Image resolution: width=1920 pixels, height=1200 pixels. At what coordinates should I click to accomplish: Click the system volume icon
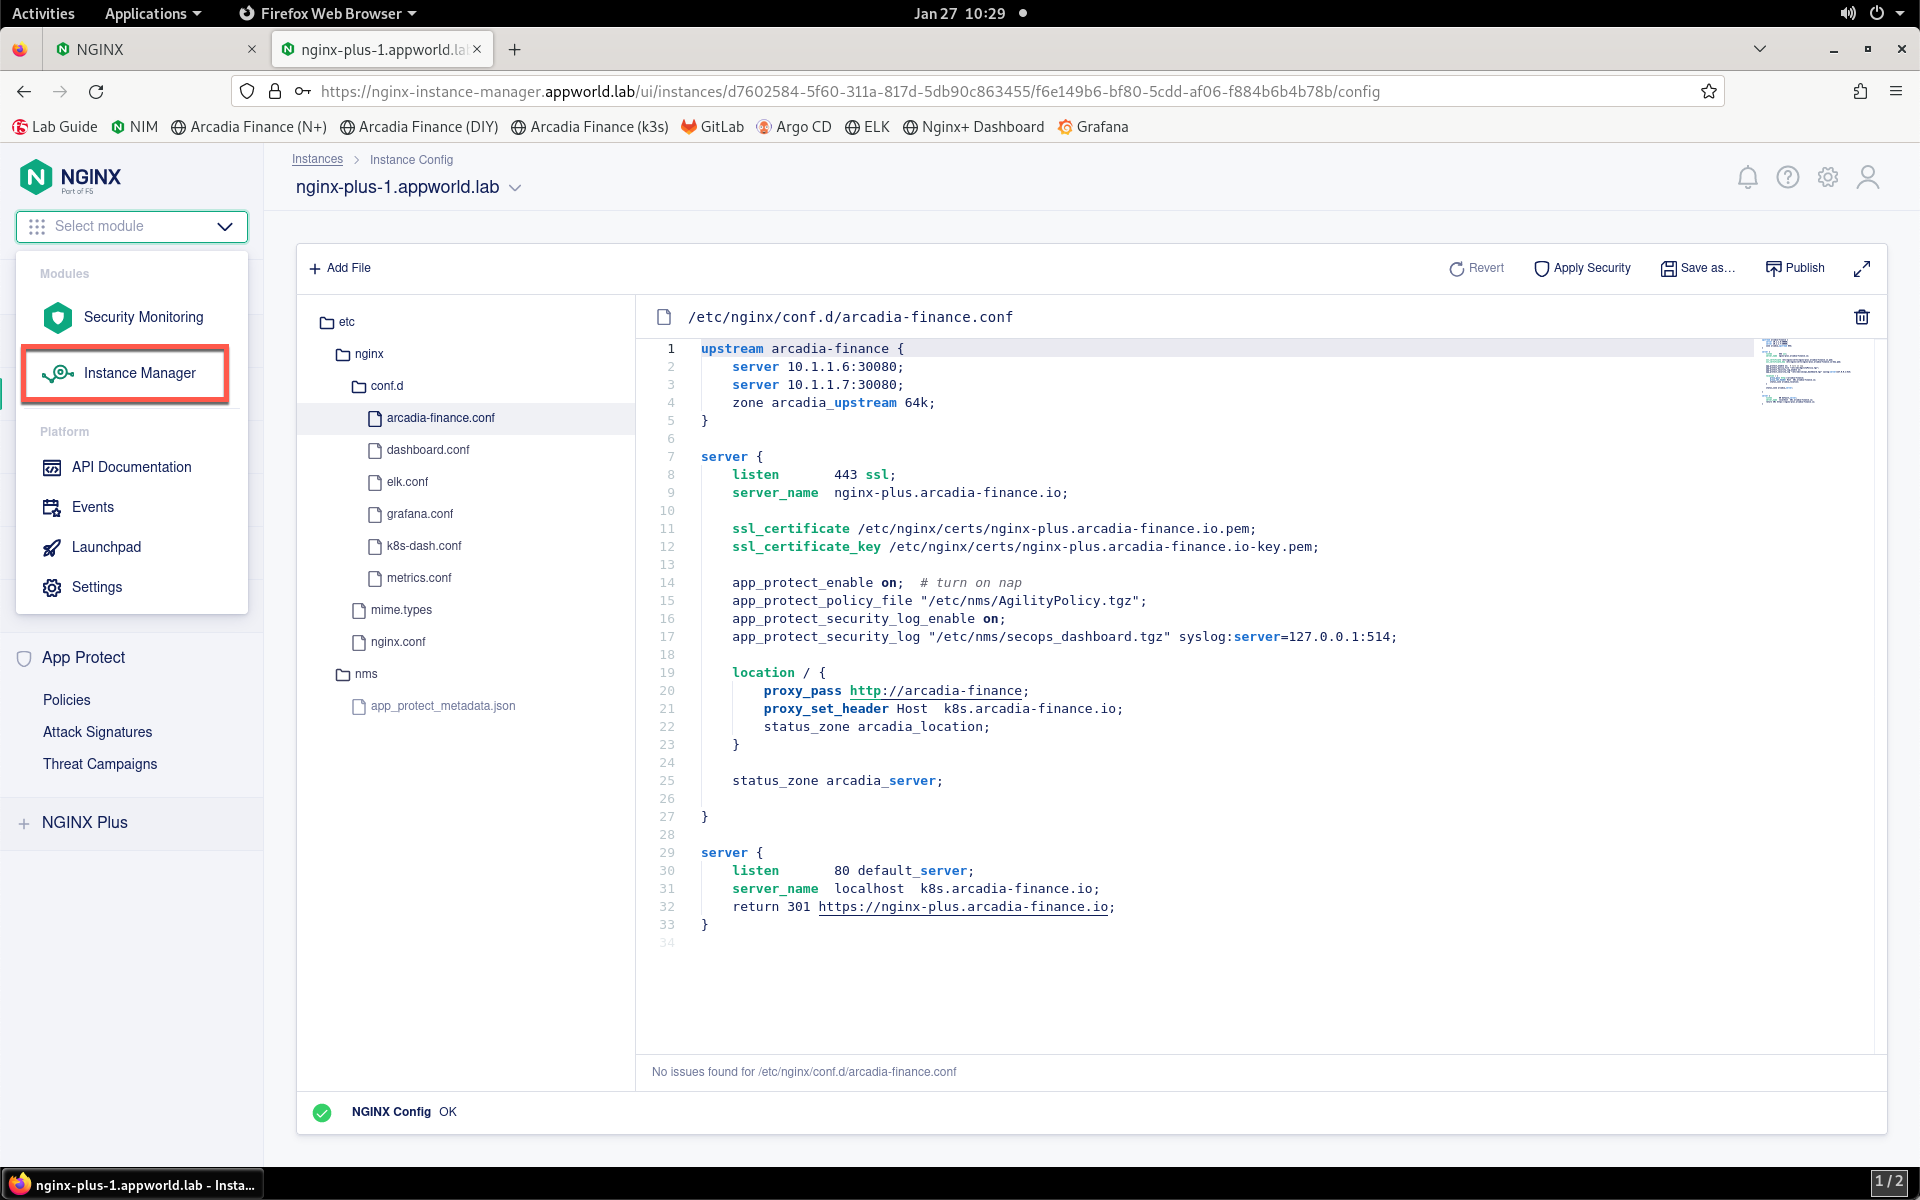1847,13
